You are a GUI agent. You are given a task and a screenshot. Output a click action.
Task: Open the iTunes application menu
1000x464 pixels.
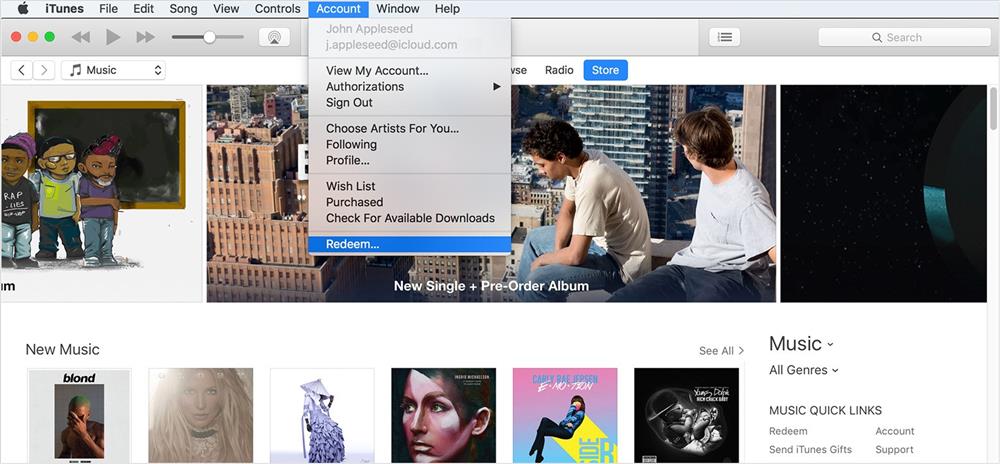pyautogui.click(x=64, y=9)
